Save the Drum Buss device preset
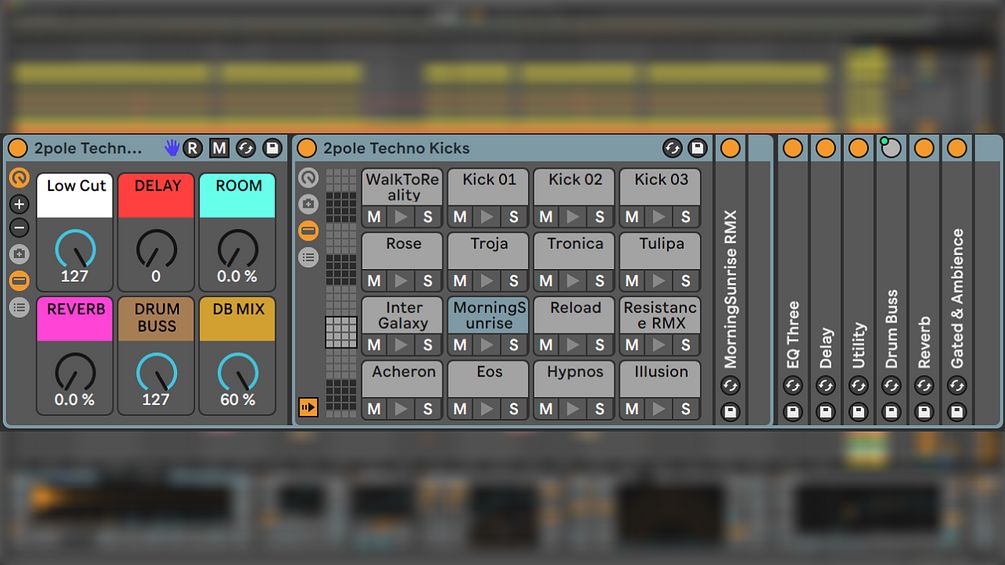The width and height of the screenshot is (1005, 565). coord(891,411)
